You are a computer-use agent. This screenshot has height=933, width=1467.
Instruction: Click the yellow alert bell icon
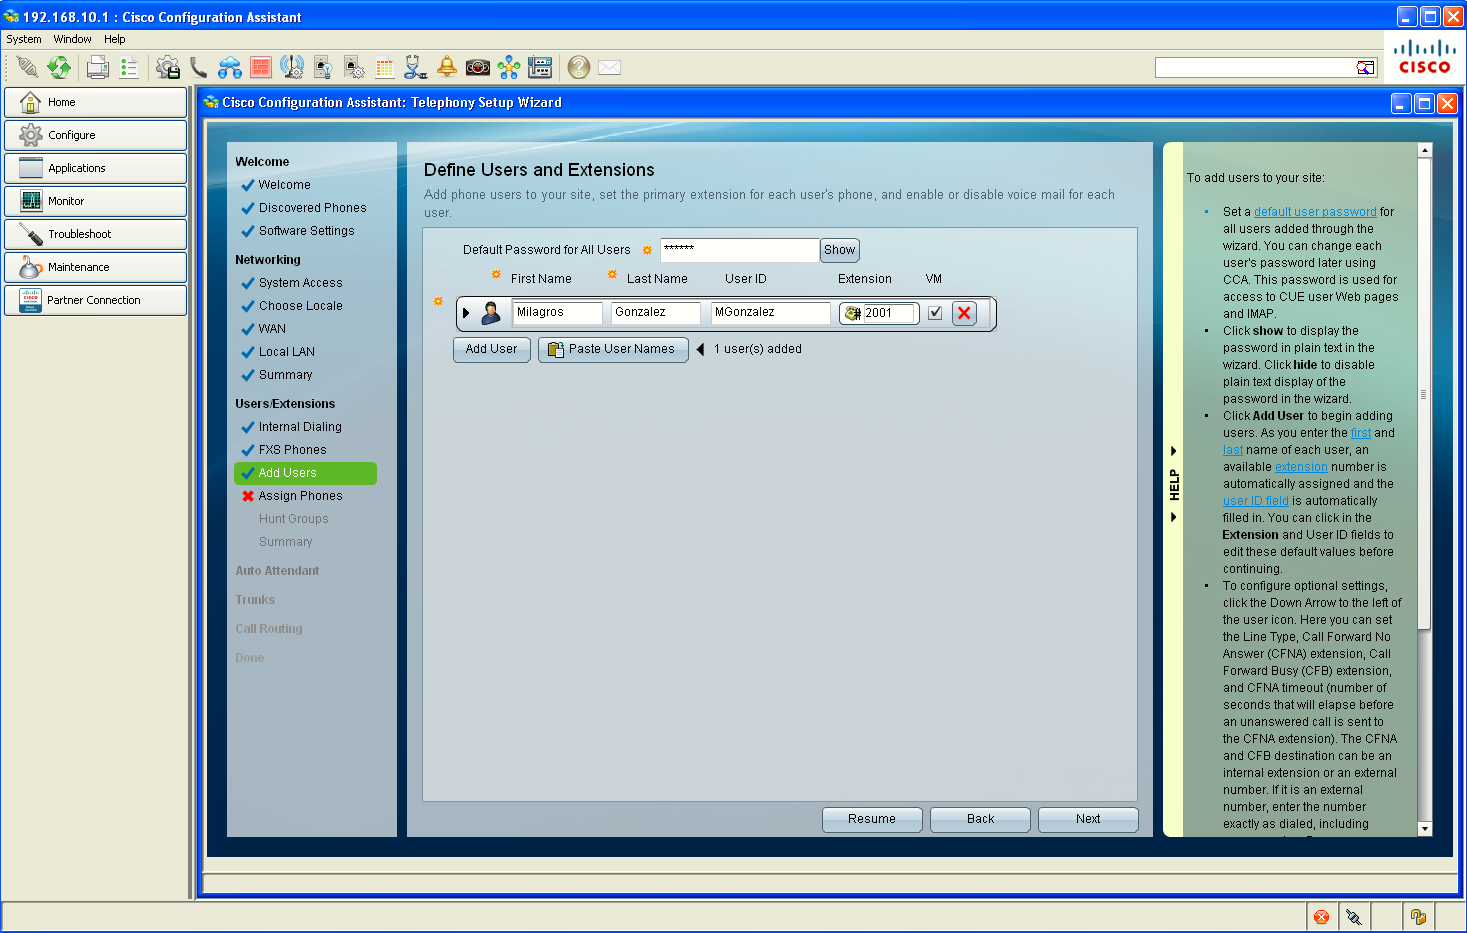(x=447, y=67)
